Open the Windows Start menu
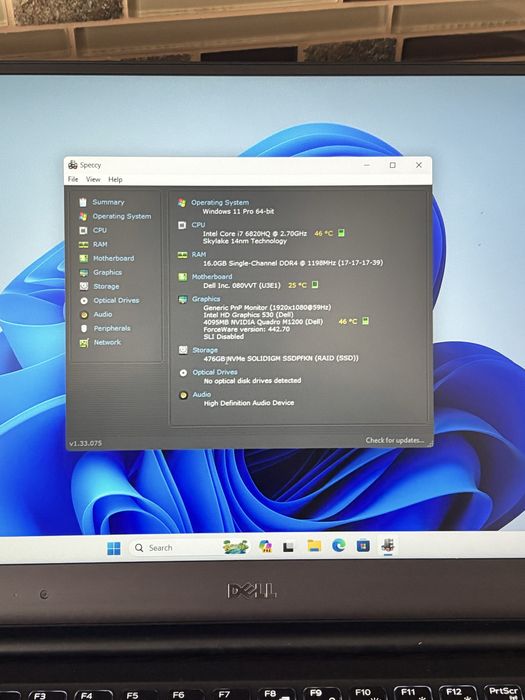The image size is (525, 700). 114,548
